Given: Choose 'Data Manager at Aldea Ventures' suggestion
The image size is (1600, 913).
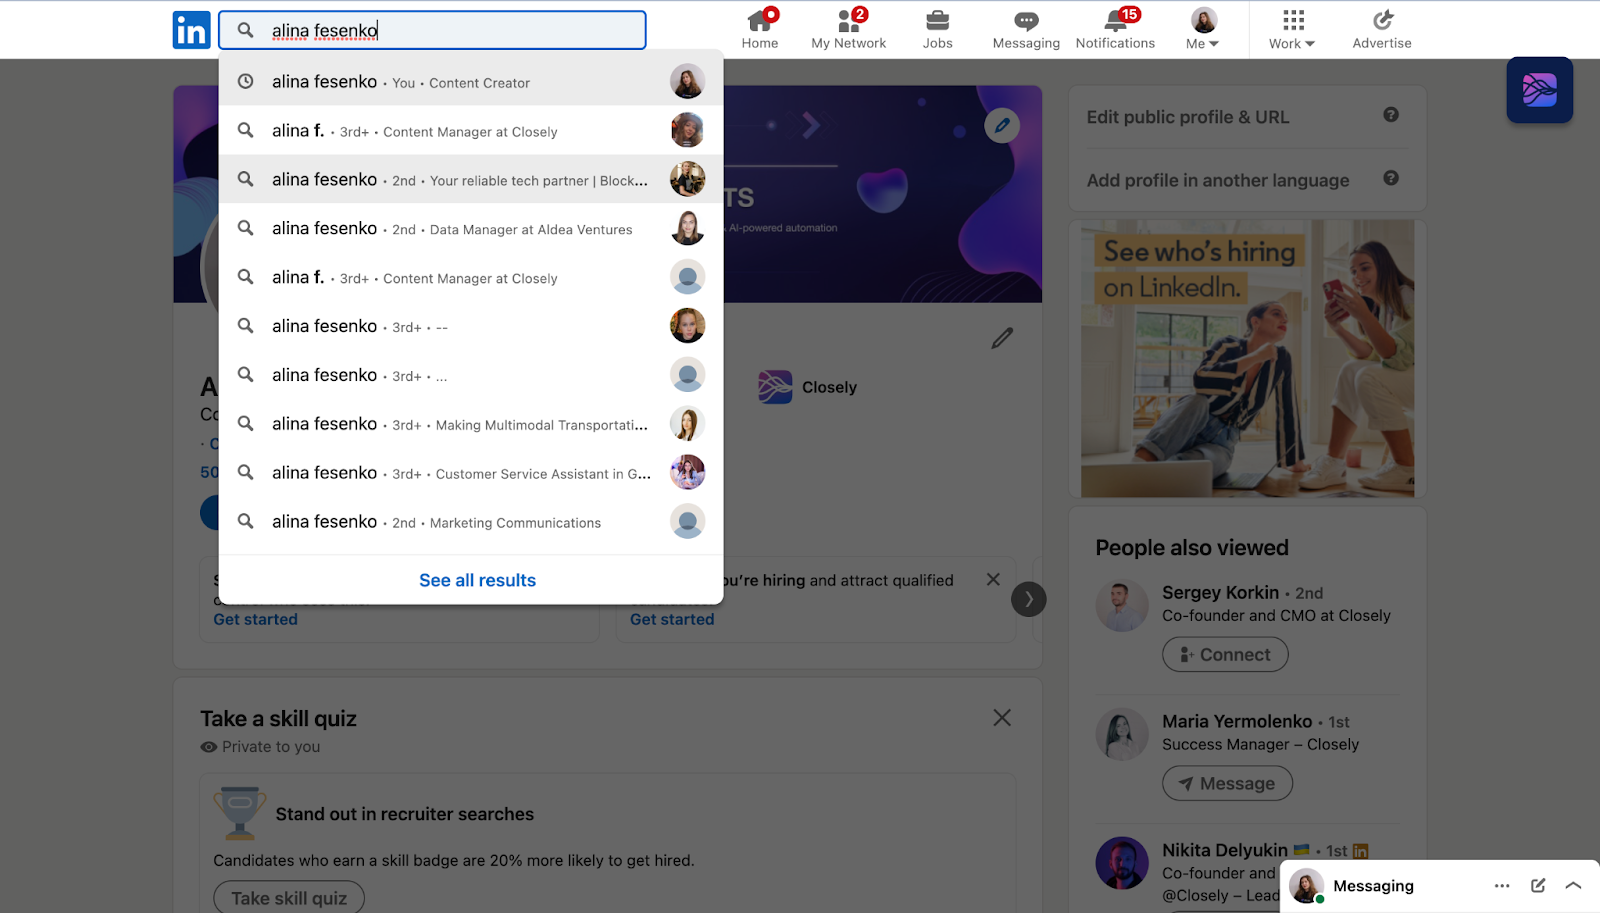Looking at the screenshot, I should pyautogui.click(x=471, y=229).
